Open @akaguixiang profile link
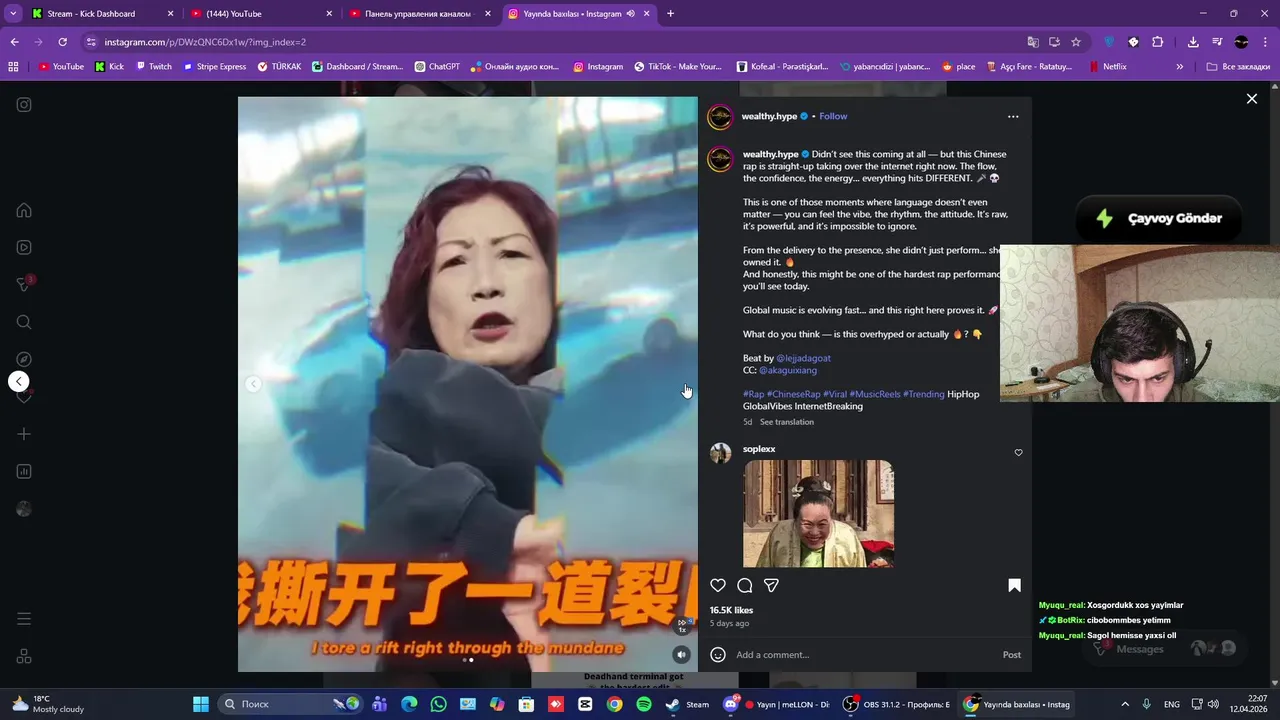 [x=788, y=370]
